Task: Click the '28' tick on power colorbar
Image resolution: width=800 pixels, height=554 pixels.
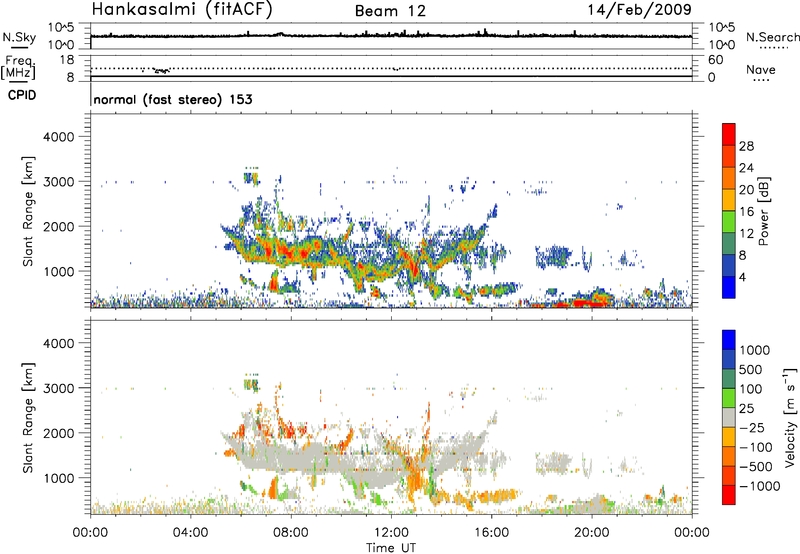Action: pyautogui.click(x=746, y=146)
